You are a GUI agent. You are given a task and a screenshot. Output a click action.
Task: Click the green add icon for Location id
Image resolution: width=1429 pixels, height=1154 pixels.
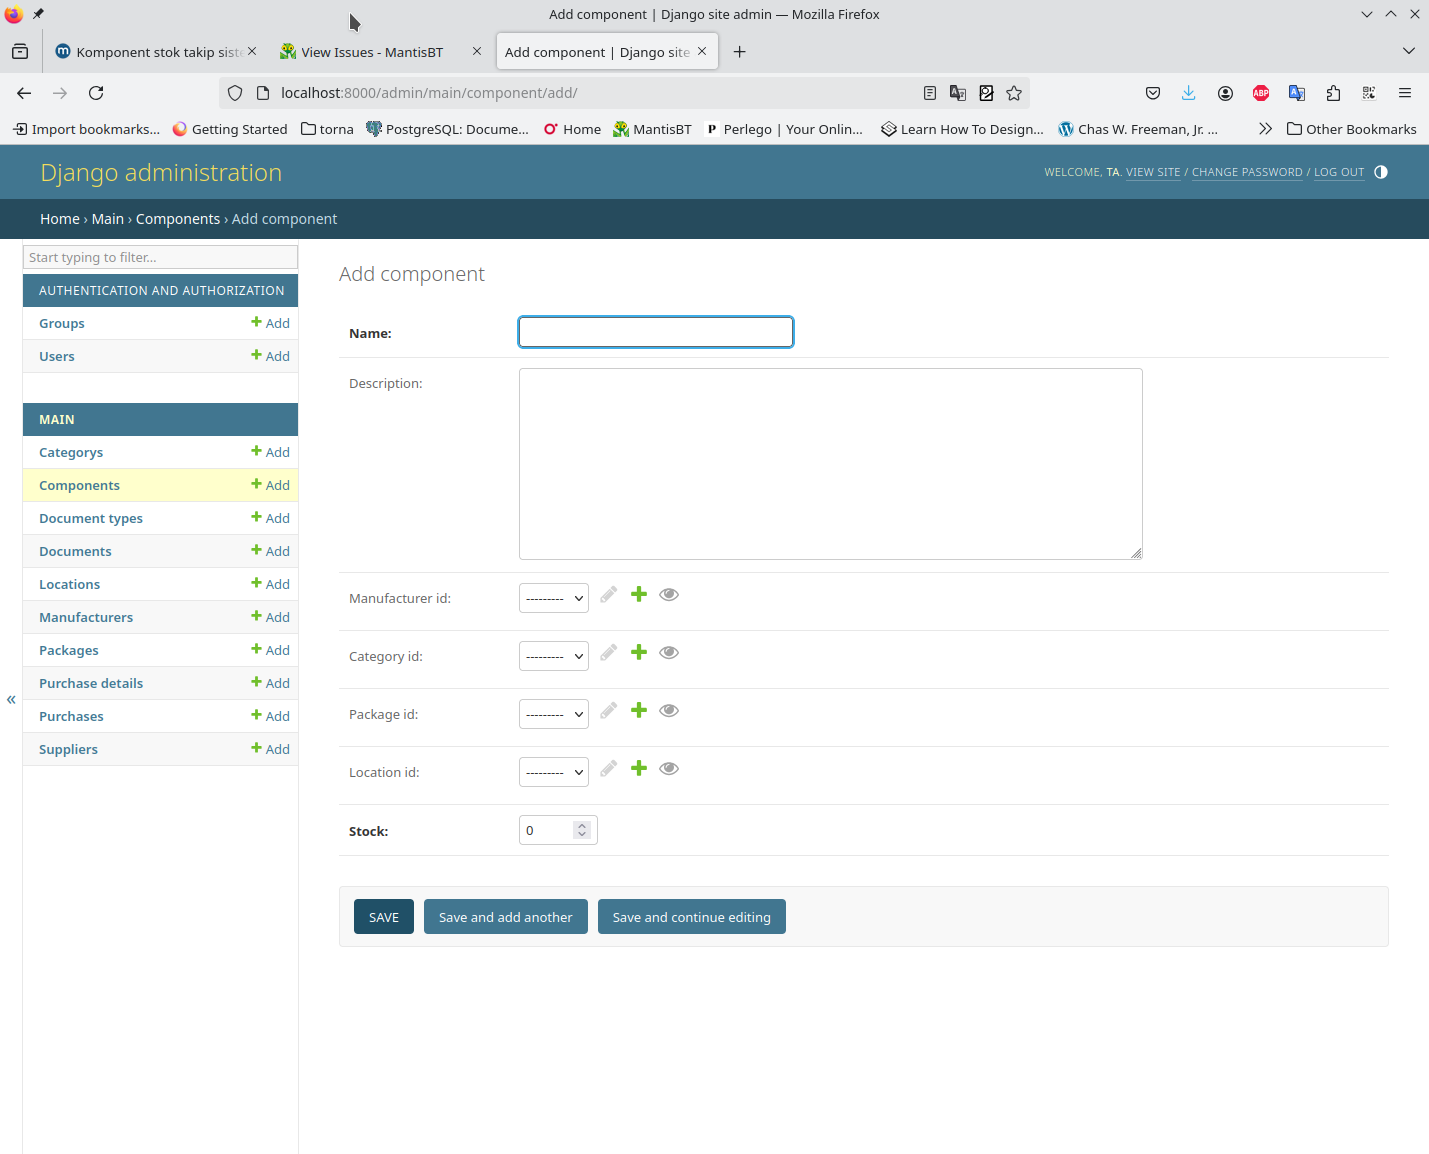pos(639,769)
